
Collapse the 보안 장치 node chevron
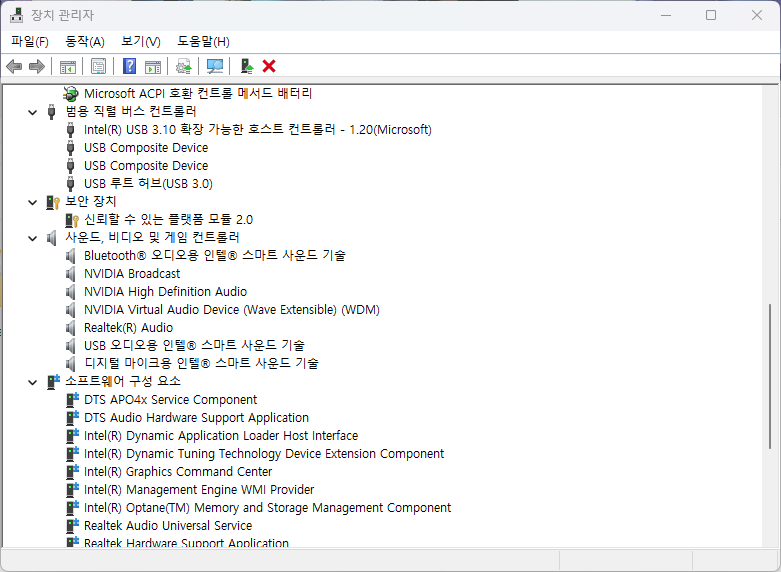pos(32,202)
